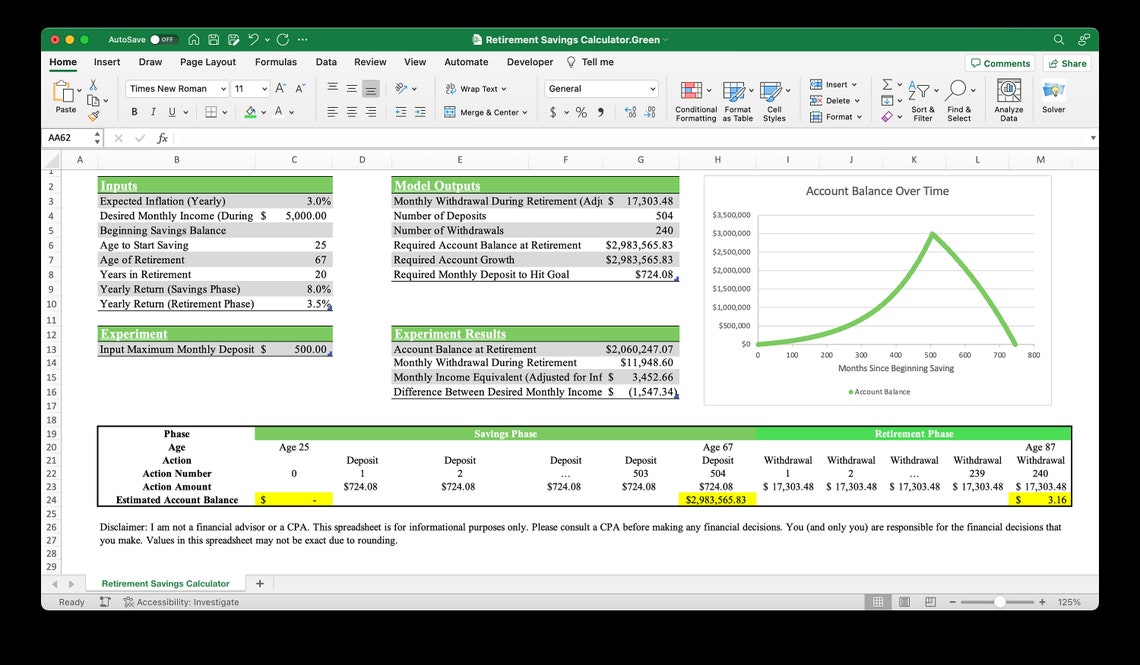Switch to Page Layout view icon
This screenshot has width=1140, height=665.
pyautogui.click(x=904, y=602)
